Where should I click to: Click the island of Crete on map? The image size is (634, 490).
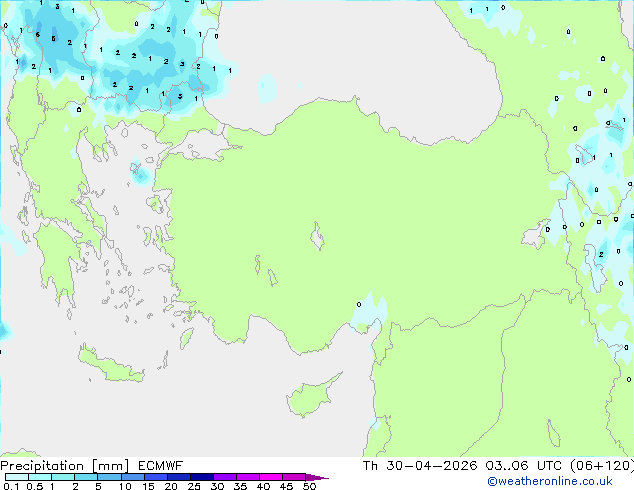coord(111,366)
